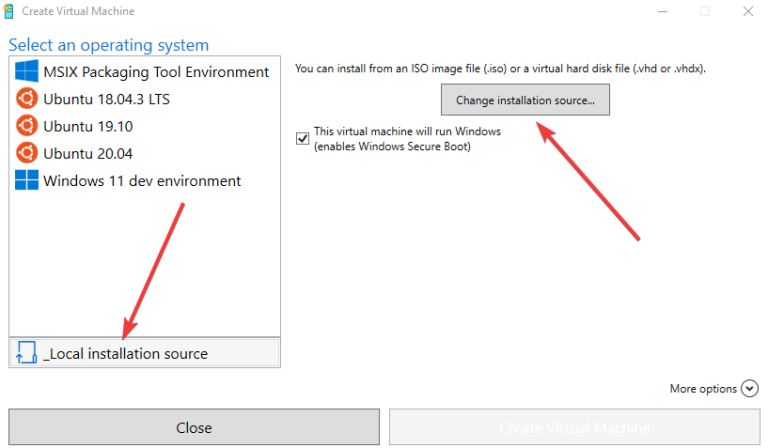Expand More options chevron

point(749,388)
